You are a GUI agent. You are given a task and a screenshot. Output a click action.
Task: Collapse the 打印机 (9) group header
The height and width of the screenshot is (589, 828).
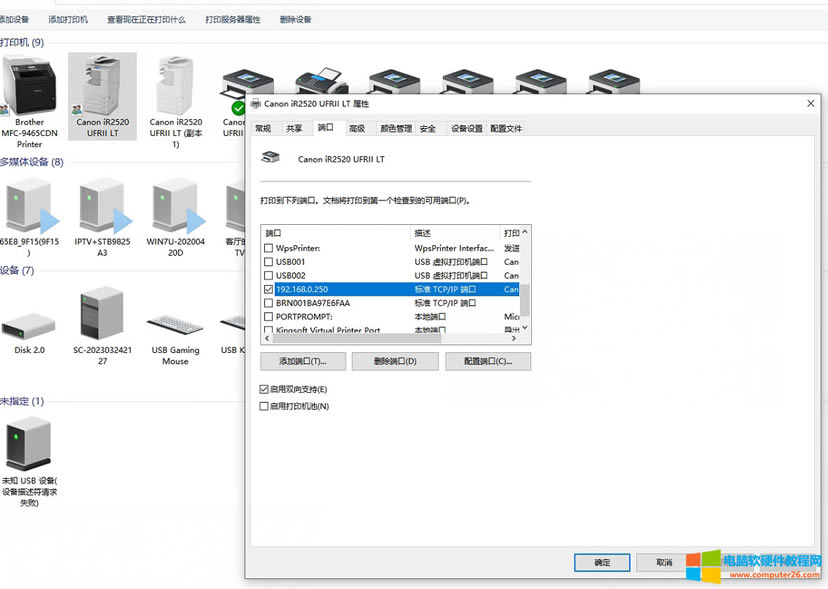click(22, 42)
